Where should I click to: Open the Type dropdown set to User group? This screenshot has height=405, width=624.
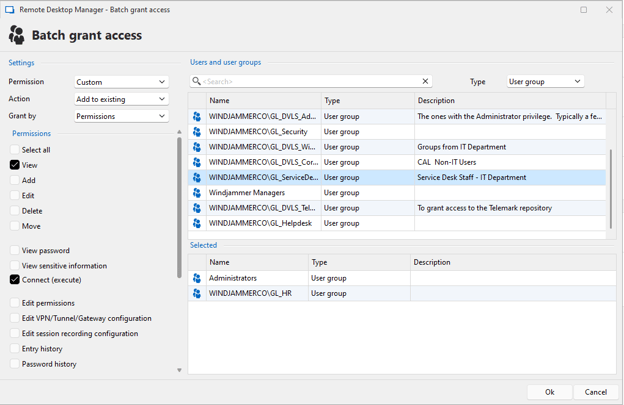click(545, 82)
